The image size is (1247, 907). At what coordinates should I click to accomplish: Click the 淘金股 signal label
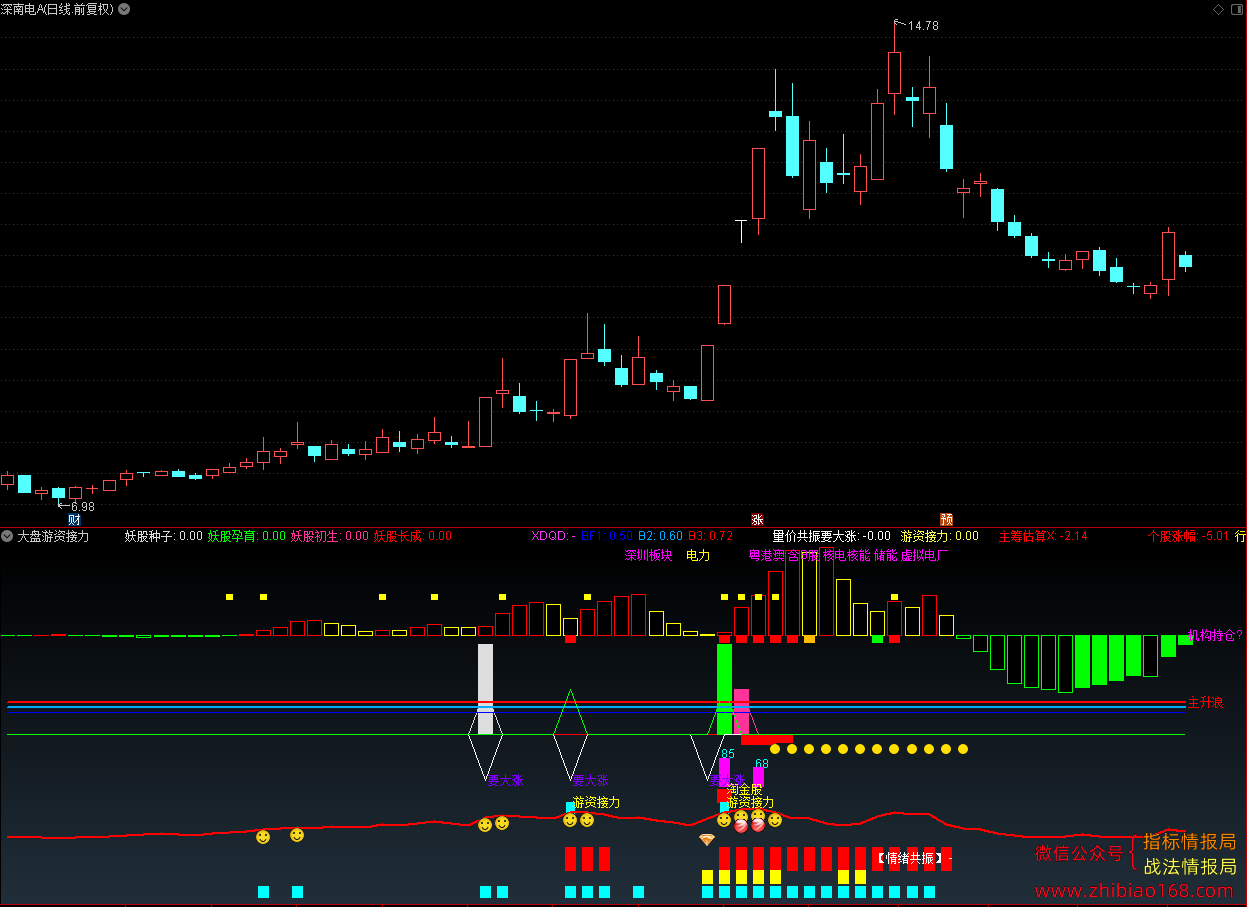pyautogui.click(x=745, y=790)
